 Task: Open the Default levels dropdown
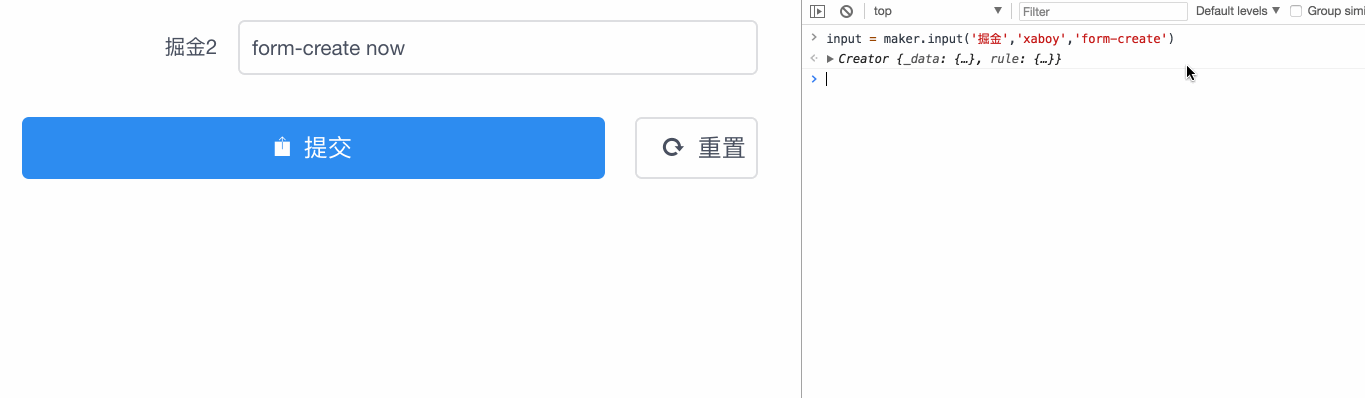pyautogui.click(x=1238, y=12)
